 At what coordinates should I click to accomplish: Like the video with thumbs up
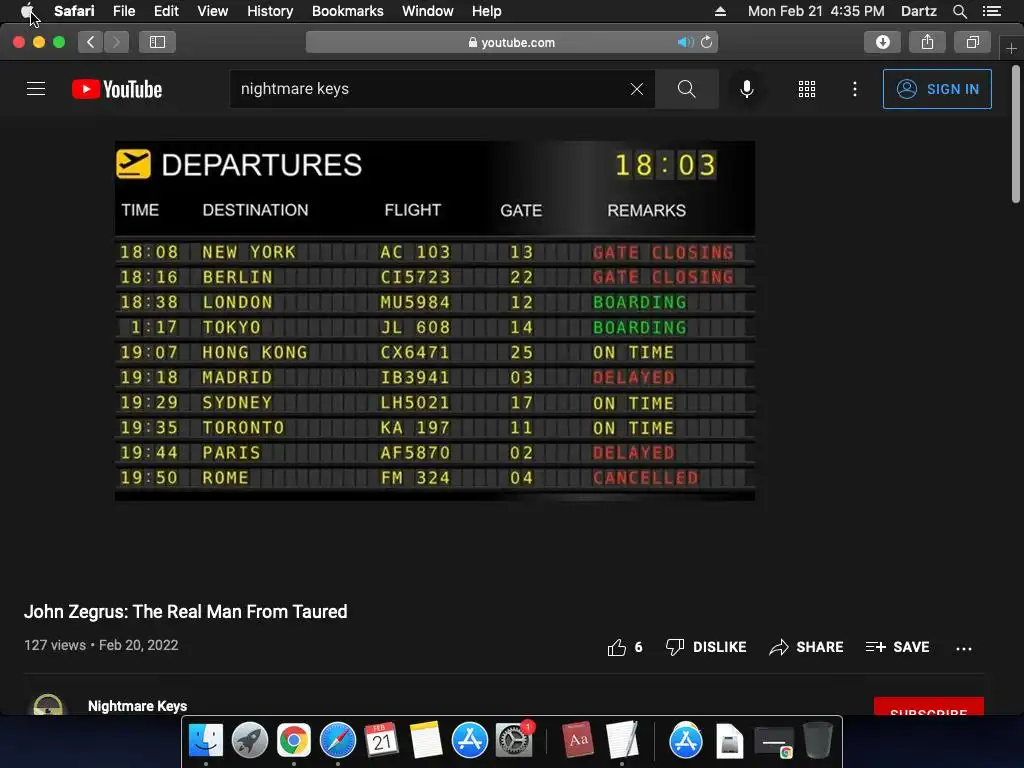pyautogui.click(x=625, y=647)
